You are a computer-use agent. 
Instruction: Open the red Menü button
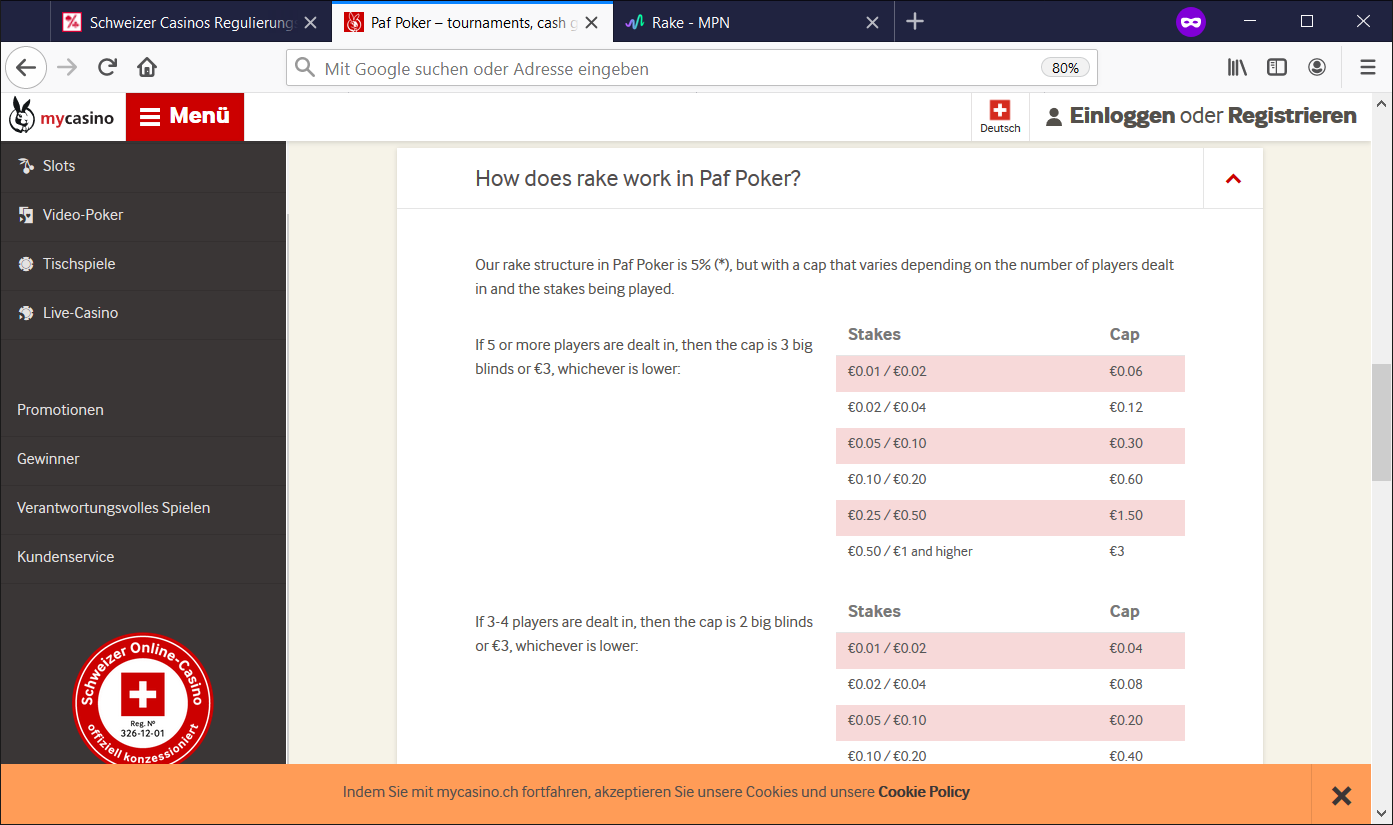185,117
